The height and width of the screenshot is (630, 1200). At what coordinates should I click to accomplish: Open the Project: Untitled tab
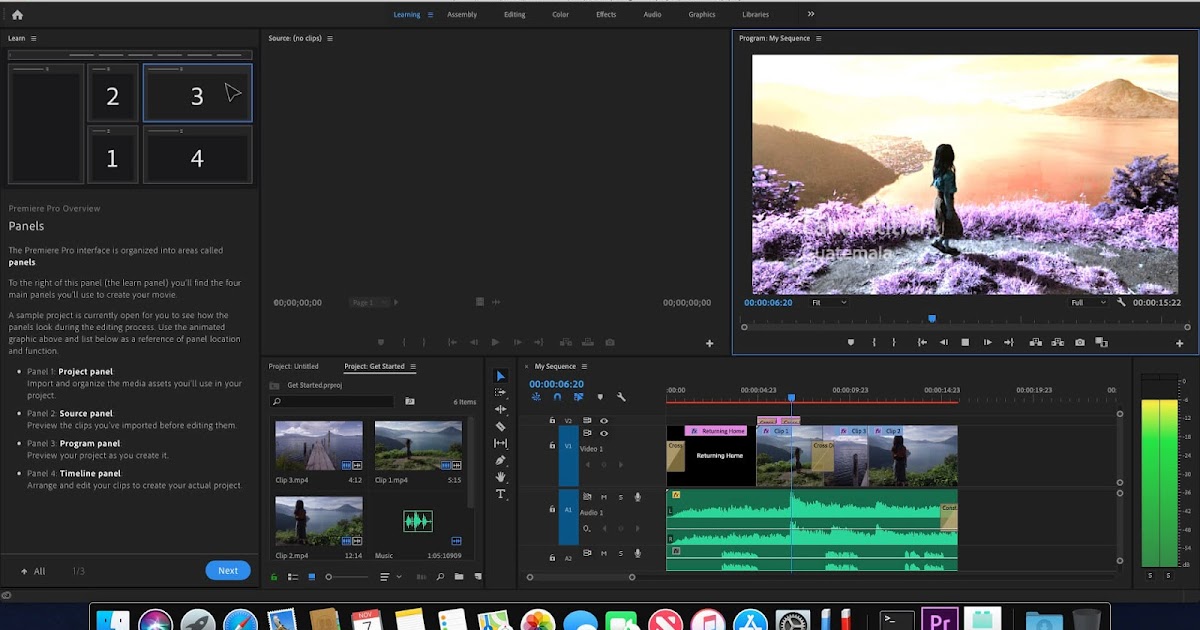[294, 366]
